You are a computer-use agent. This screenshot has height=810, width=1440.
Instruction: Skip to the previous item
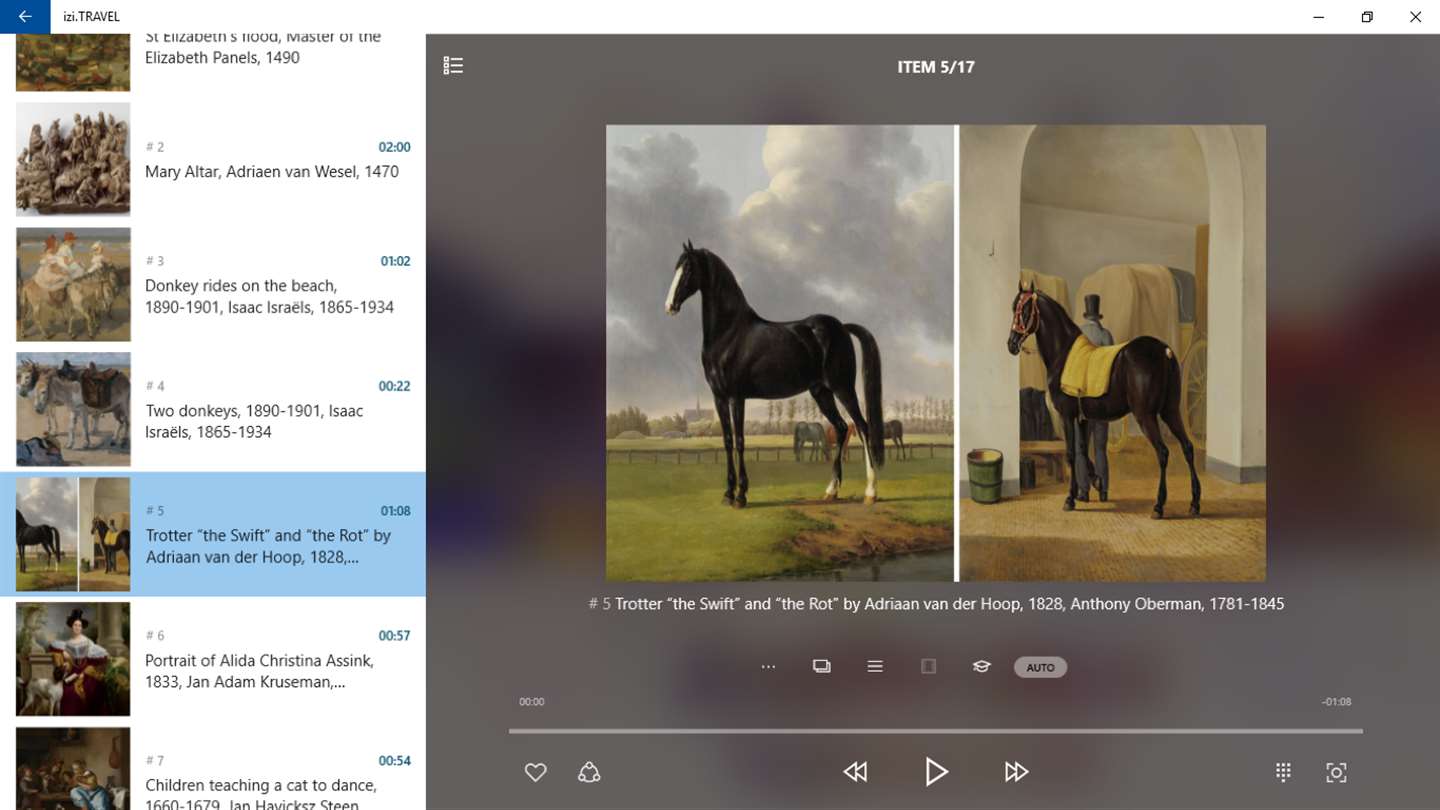coord(855,771)
